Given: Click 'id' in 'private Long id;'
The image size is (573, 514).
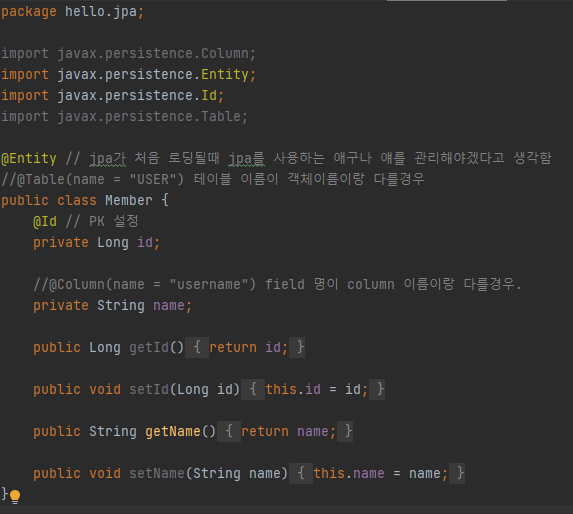Looking at the screenshot, I should click(145, 242).
